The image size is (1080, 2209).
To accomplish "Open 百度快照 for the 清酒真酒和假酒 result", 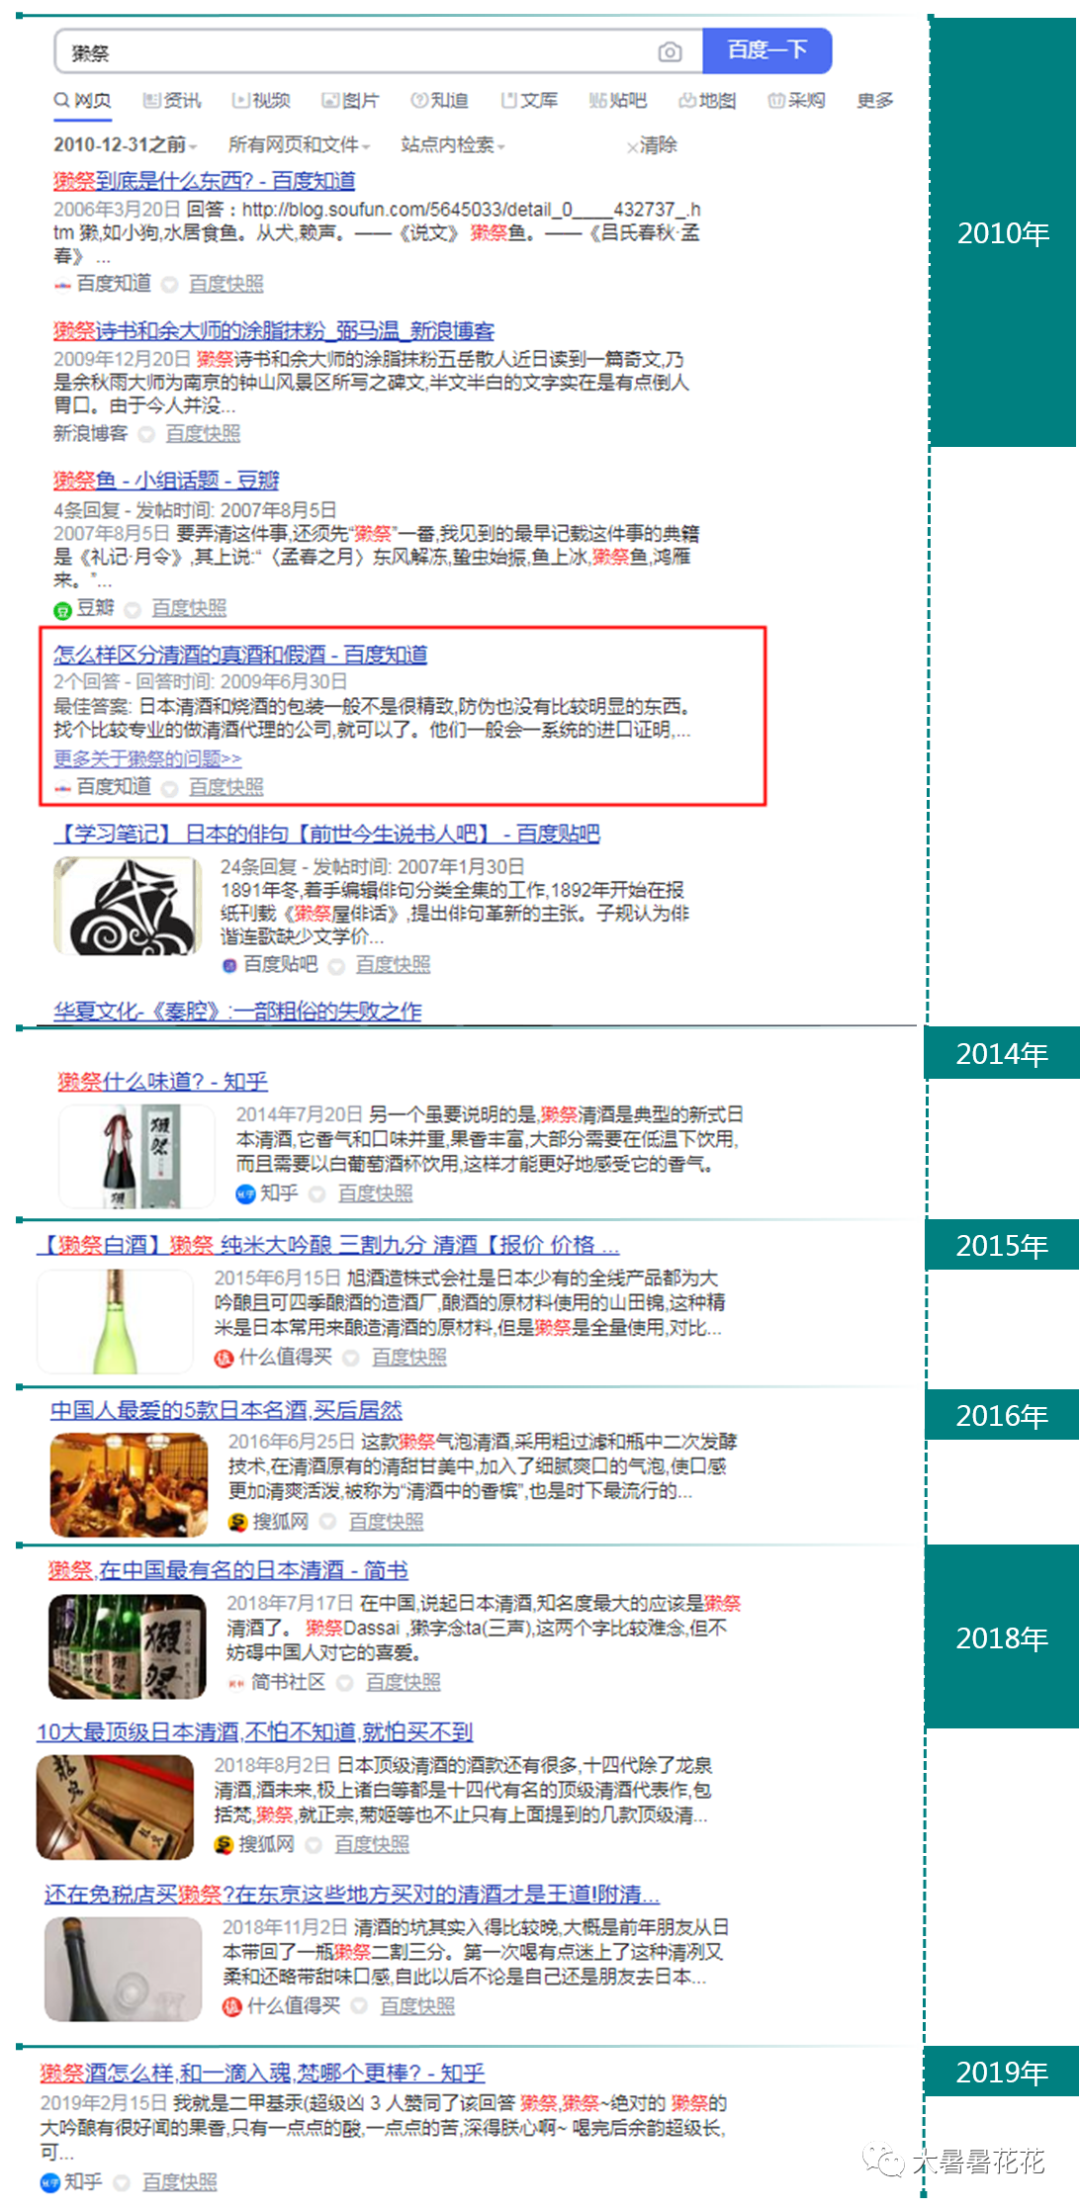I will (226, 787).
